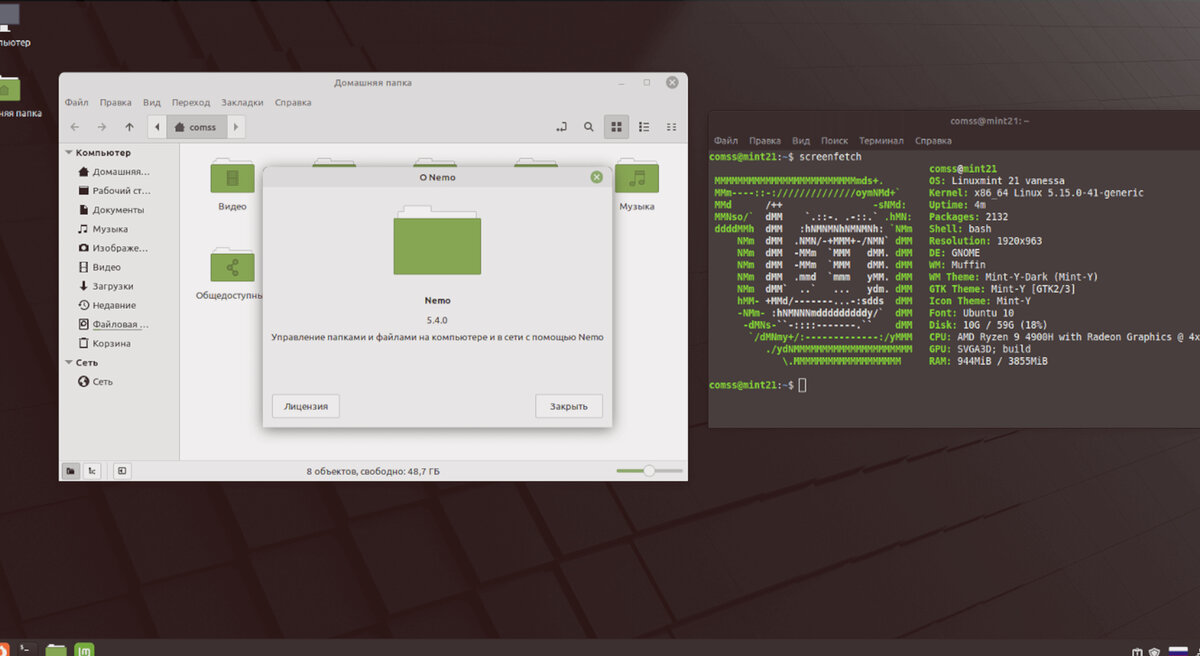Open the Вид menu in the terminal window
The width and height of the screenshot is (1200, 656).
tap(801, 141)
